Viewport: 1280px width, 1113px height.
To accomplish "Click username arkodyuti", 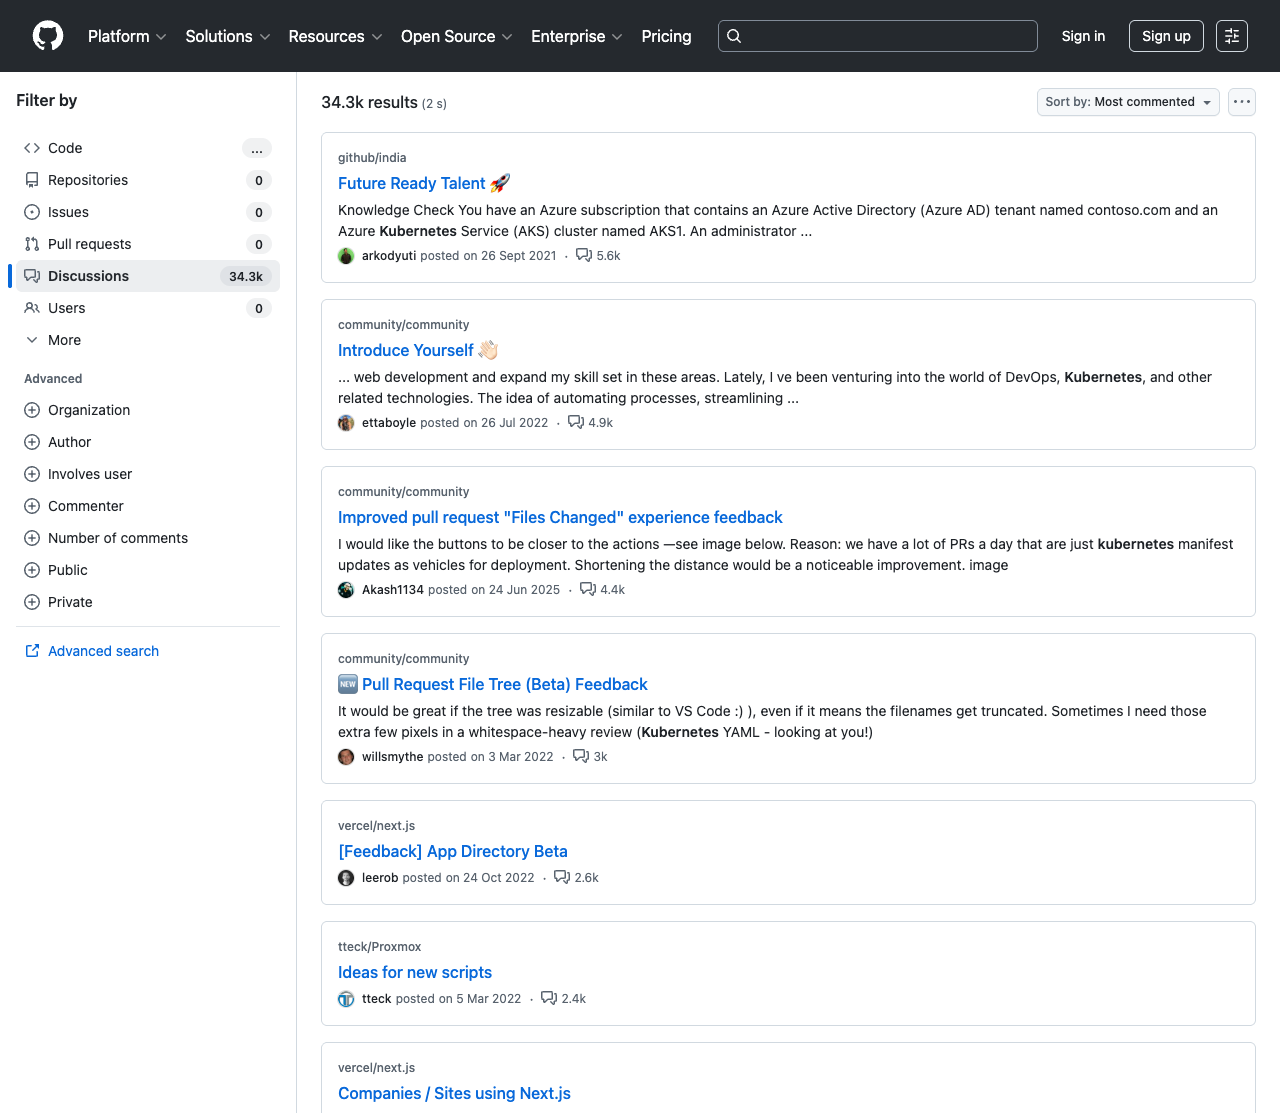I will (389, 256).
